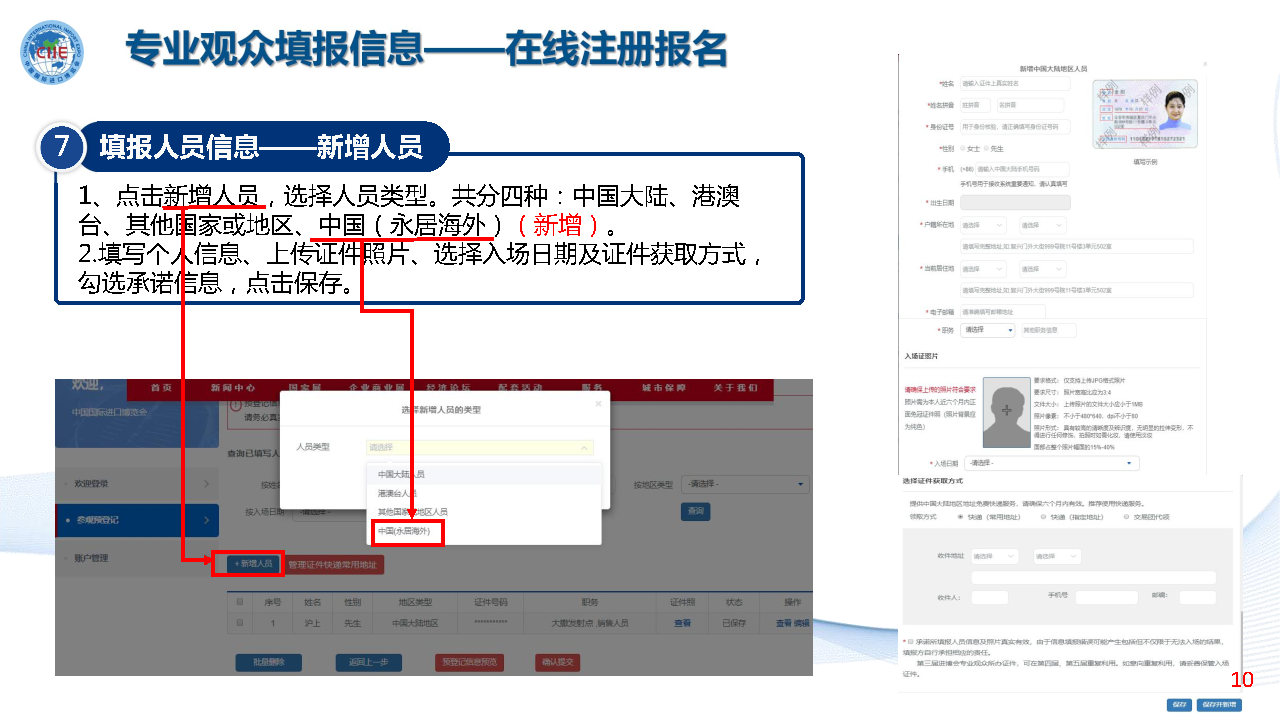This screenshot has width=1280, height=720.
Task: Go to 首页 in the top navigation
Action: (161, 388)
